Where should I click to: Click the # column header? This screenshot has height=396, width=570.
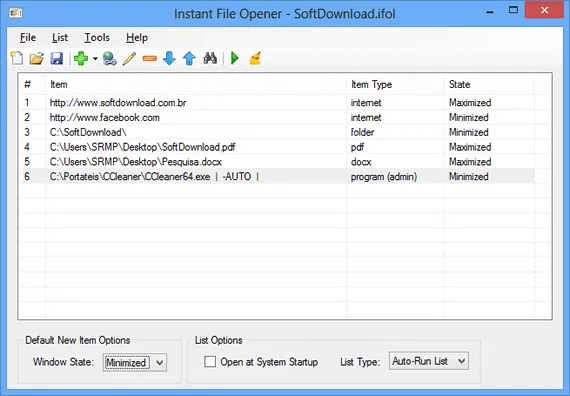tap(32, 84)
